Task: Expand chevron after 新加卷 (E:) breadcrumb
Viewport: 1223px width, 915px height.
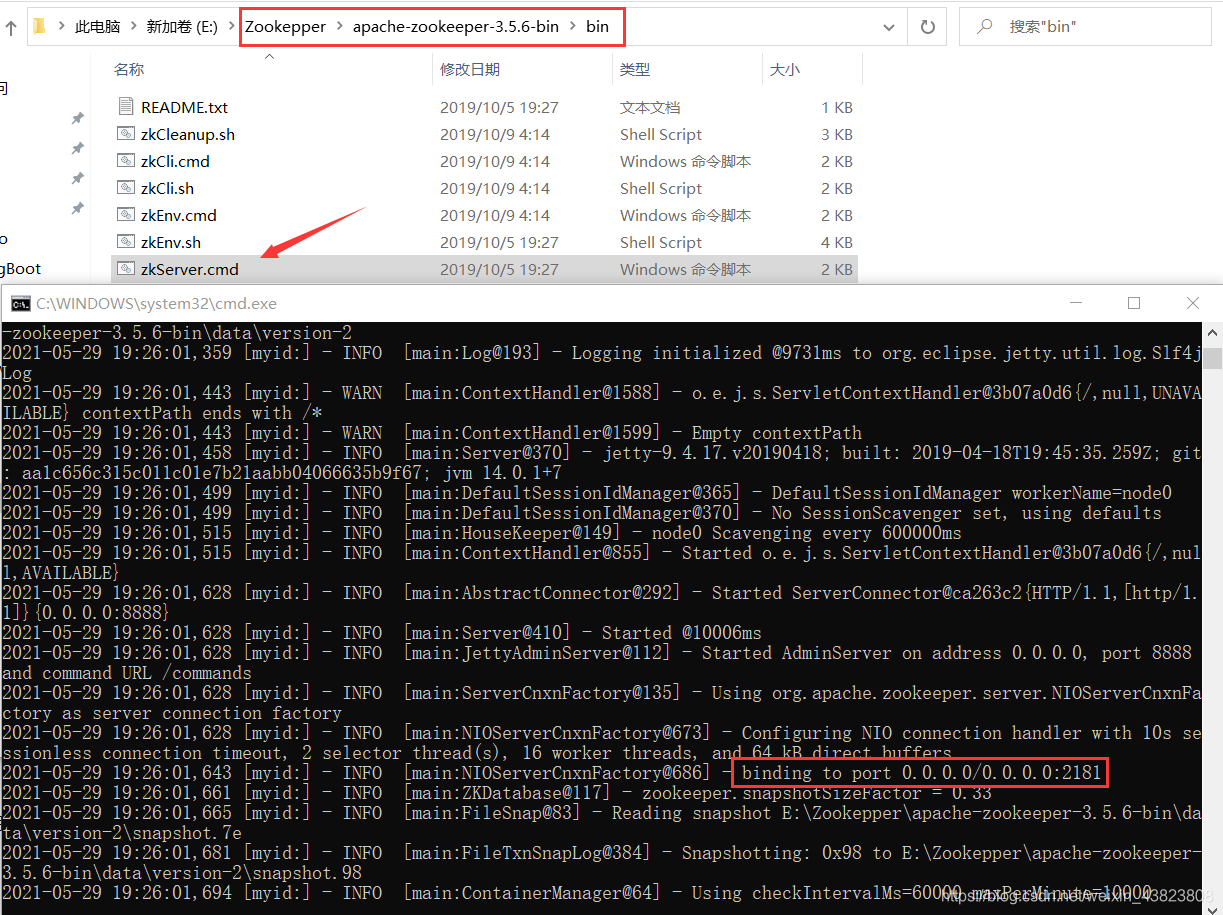Action: [x=231, y=27]
